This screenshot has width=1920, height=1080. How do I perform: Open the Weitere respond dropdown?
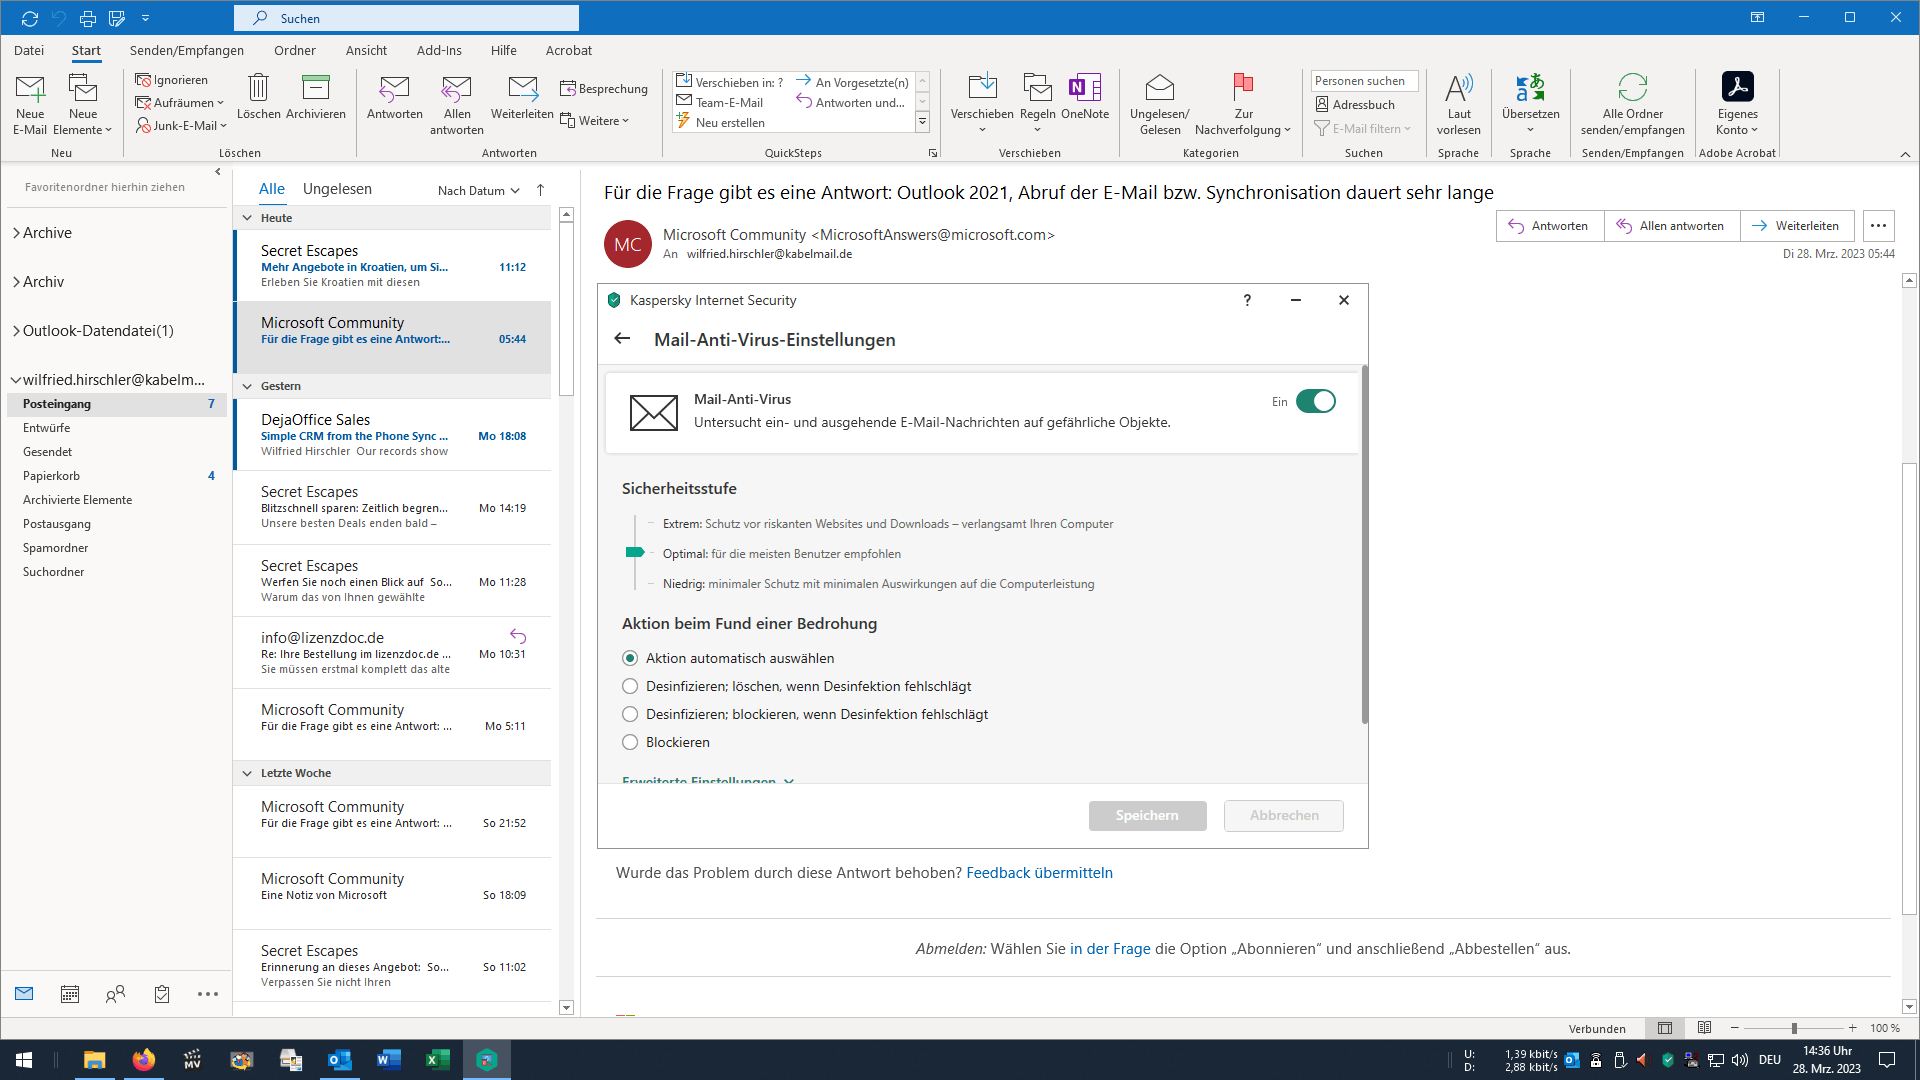coord(595,121)
